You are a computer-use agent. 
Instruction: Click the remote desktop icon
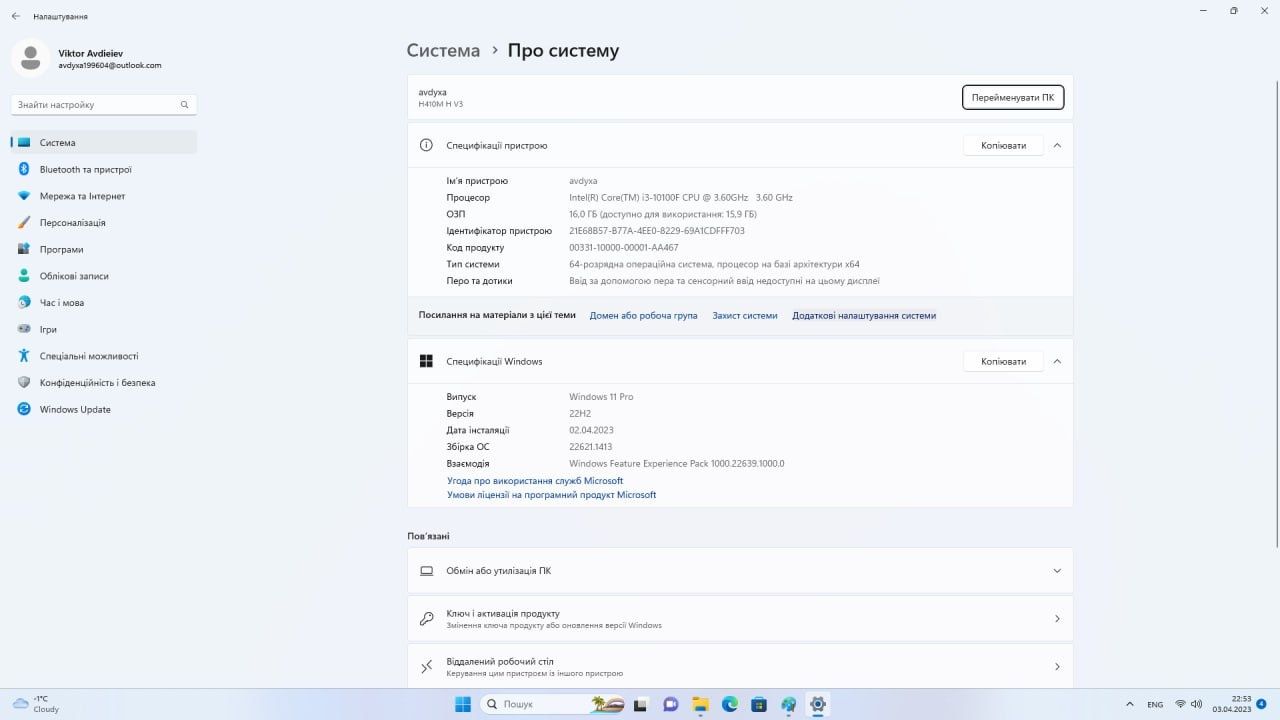coord(427,666)
